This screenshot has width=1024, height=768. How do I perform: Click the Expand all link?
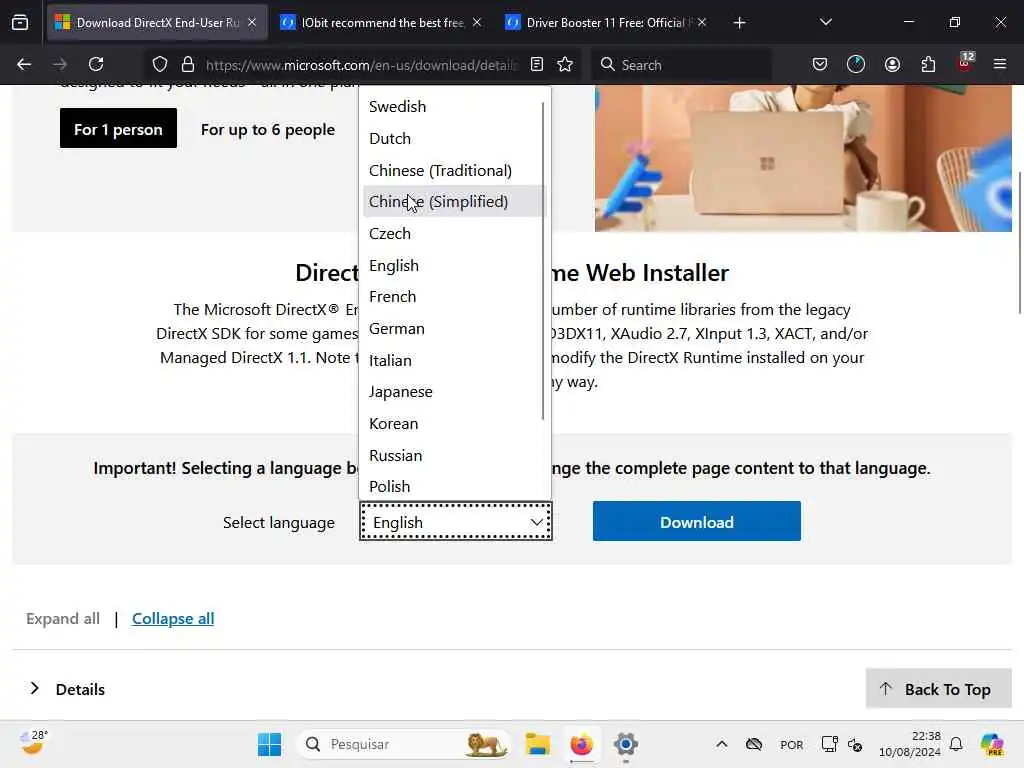(63, 618)
